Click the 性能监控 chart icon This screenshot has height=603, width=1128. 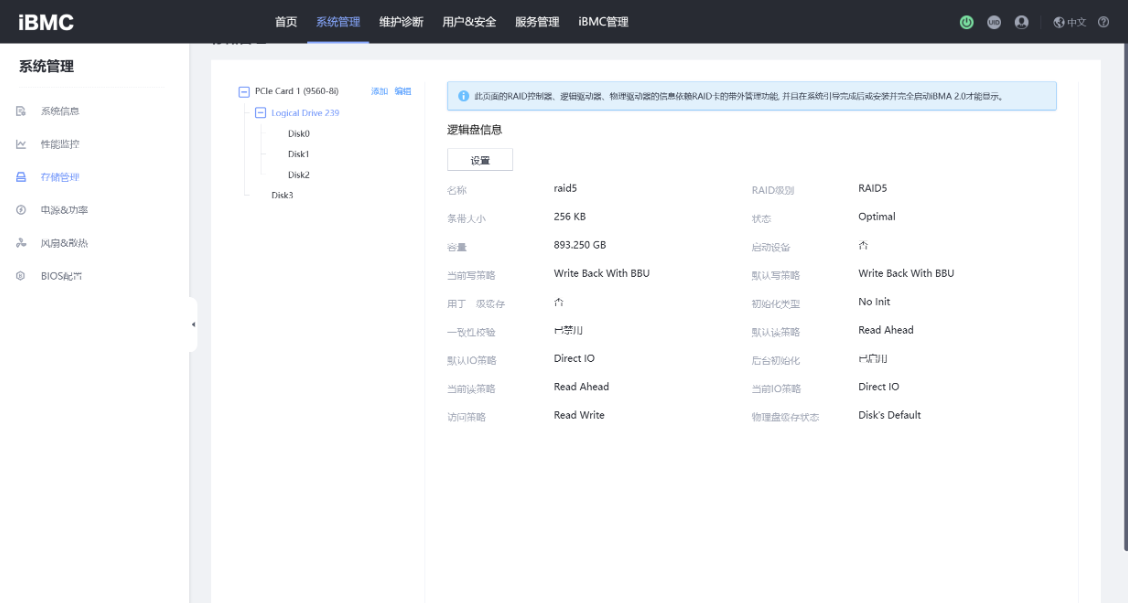point(21,144)
